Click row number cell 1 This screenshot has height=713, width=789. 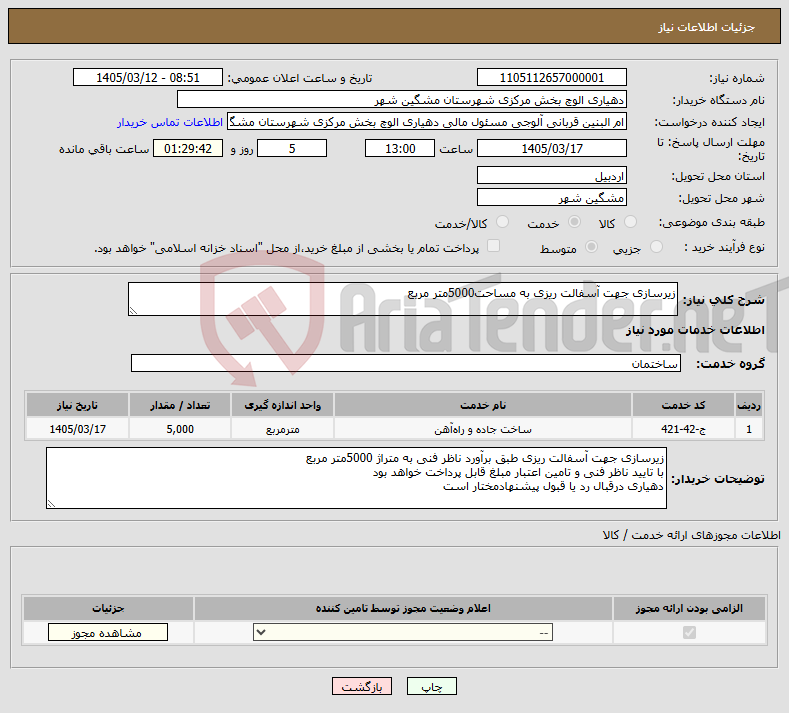(x=749, y=429)
